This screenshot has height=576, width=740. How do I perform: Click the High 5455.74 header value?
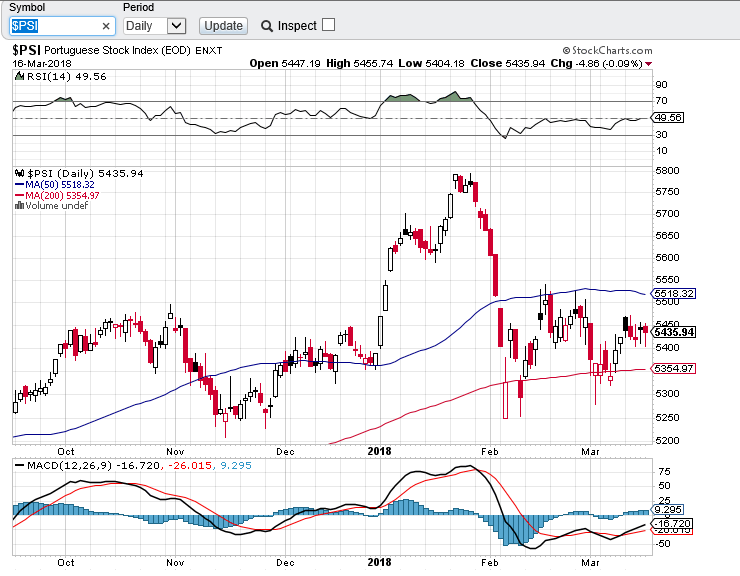tap(359, 63)
